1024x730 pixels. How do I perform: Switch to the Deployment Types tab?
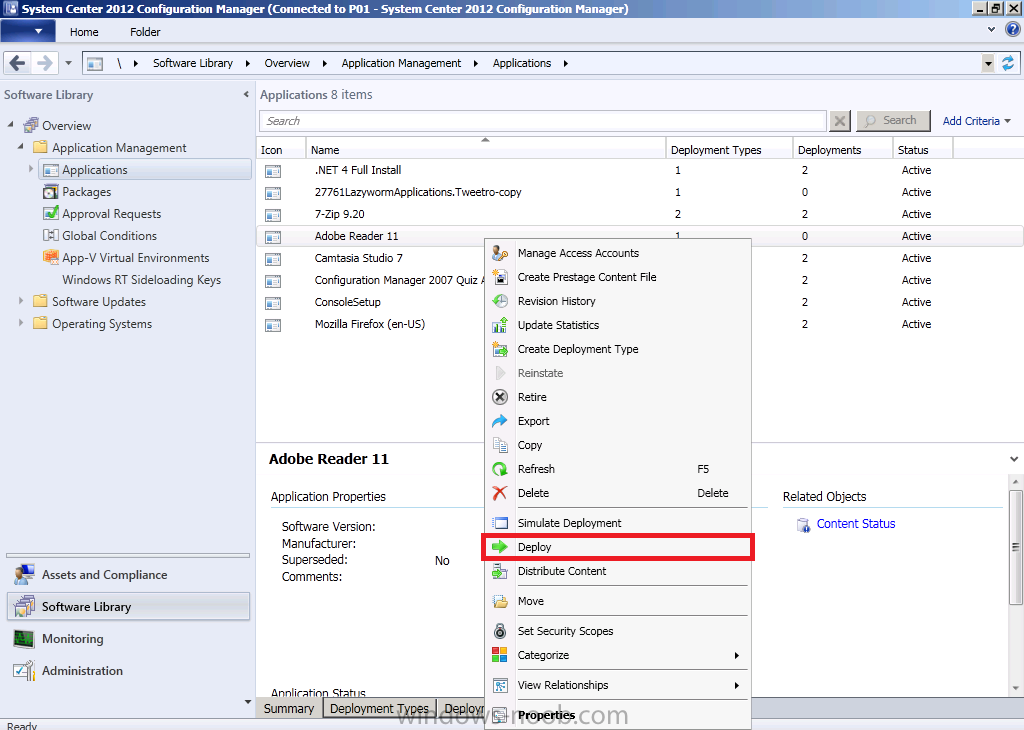pos(379,708)
